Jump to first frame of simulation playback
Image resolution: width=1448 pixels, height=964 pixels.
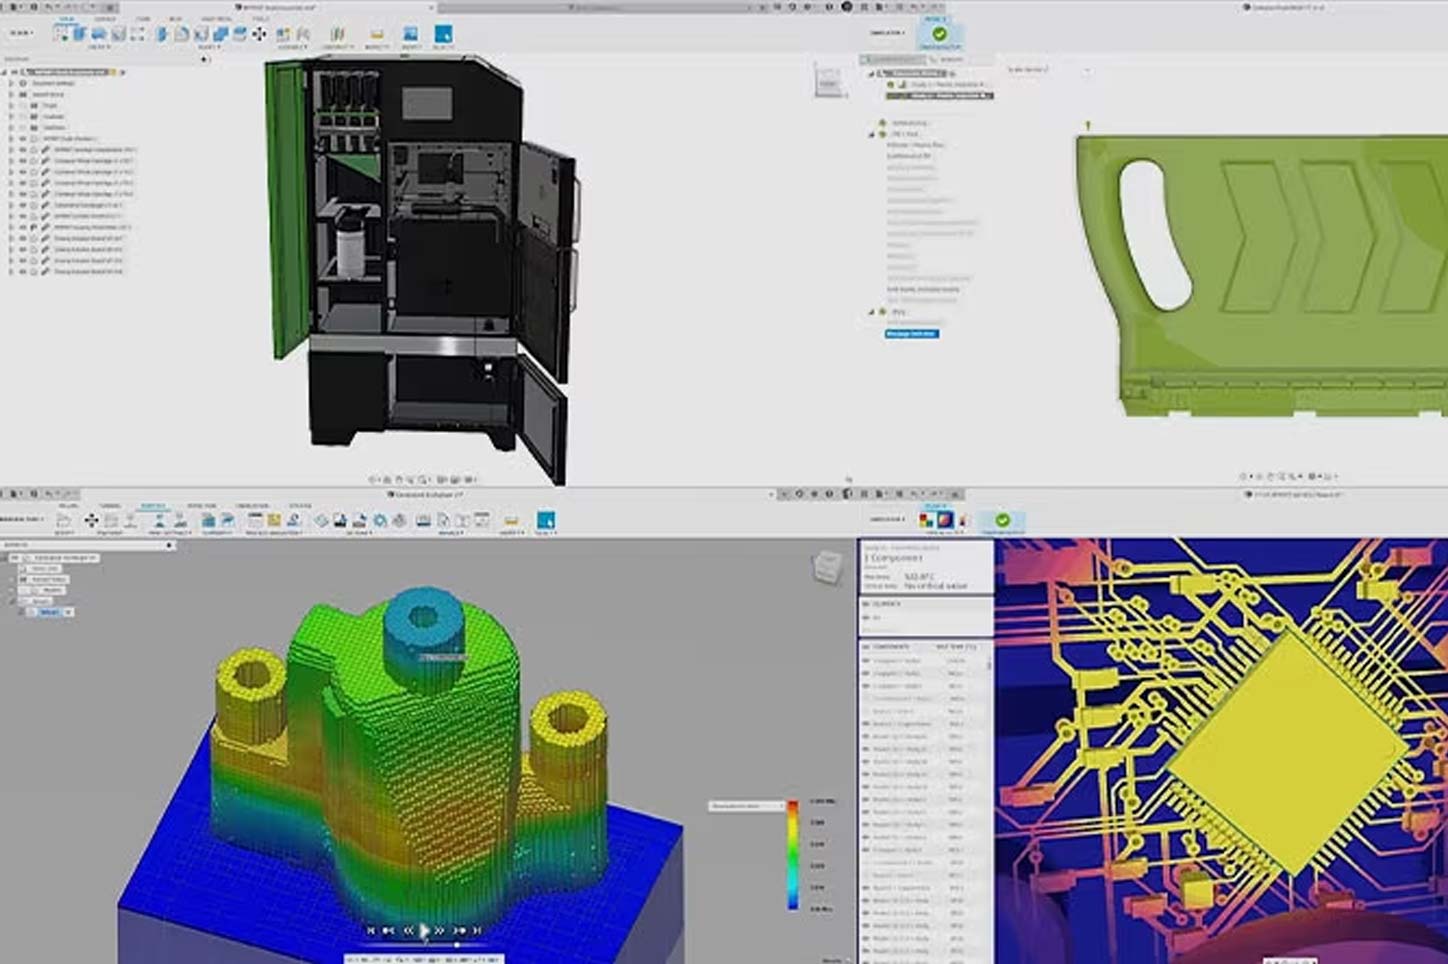(x=371, y=930)
